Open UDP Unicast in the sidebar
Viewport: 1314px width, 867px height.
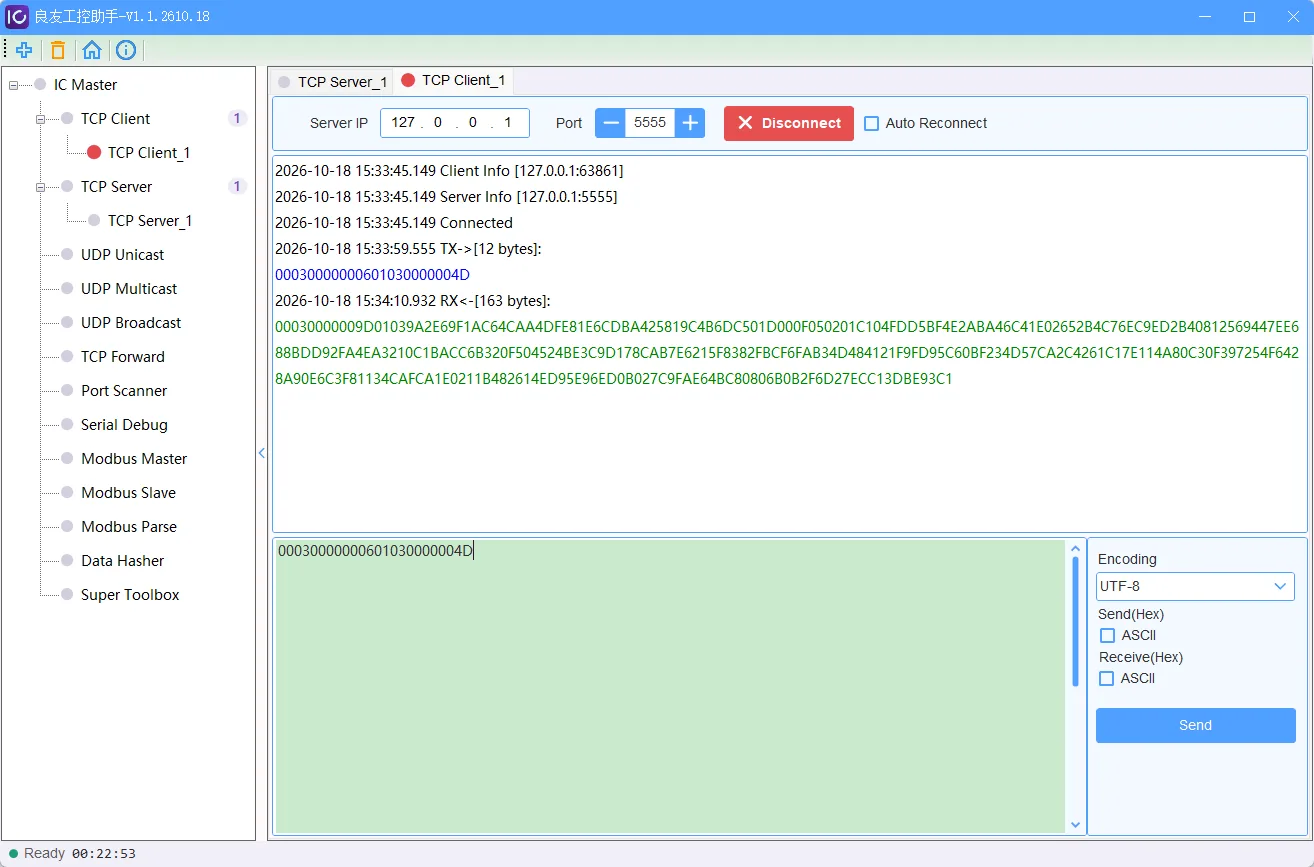point(122,255)
